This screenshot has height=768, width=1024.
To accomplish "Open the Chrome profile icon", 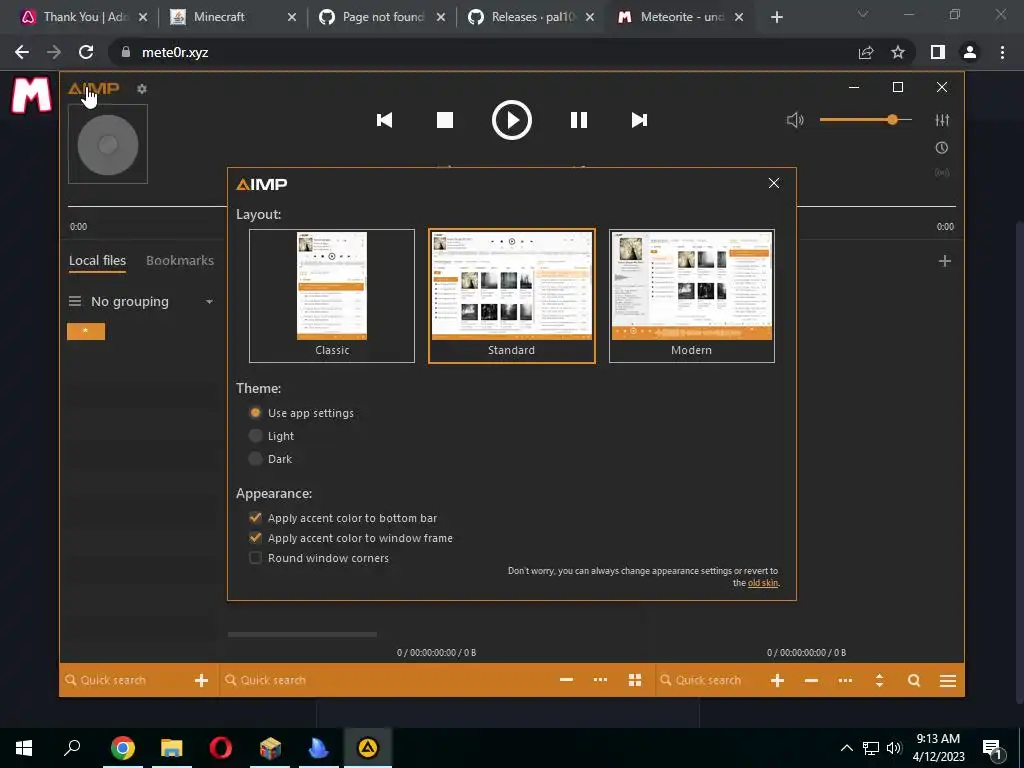I will pos(970,52).
